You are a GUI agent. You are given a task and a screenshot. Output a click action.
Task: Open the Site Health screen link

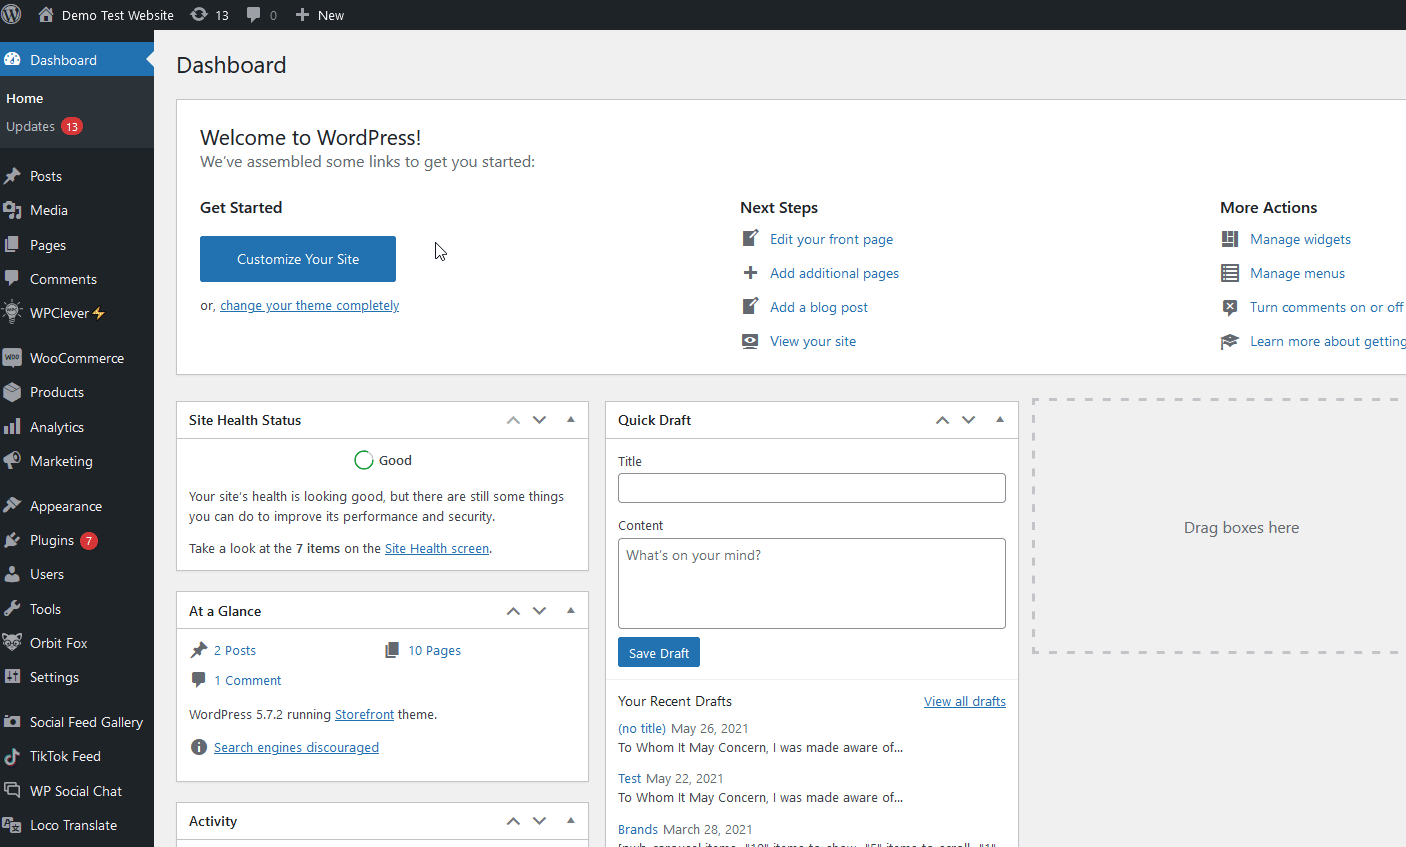pyautogui.click(x=437, y=548)
